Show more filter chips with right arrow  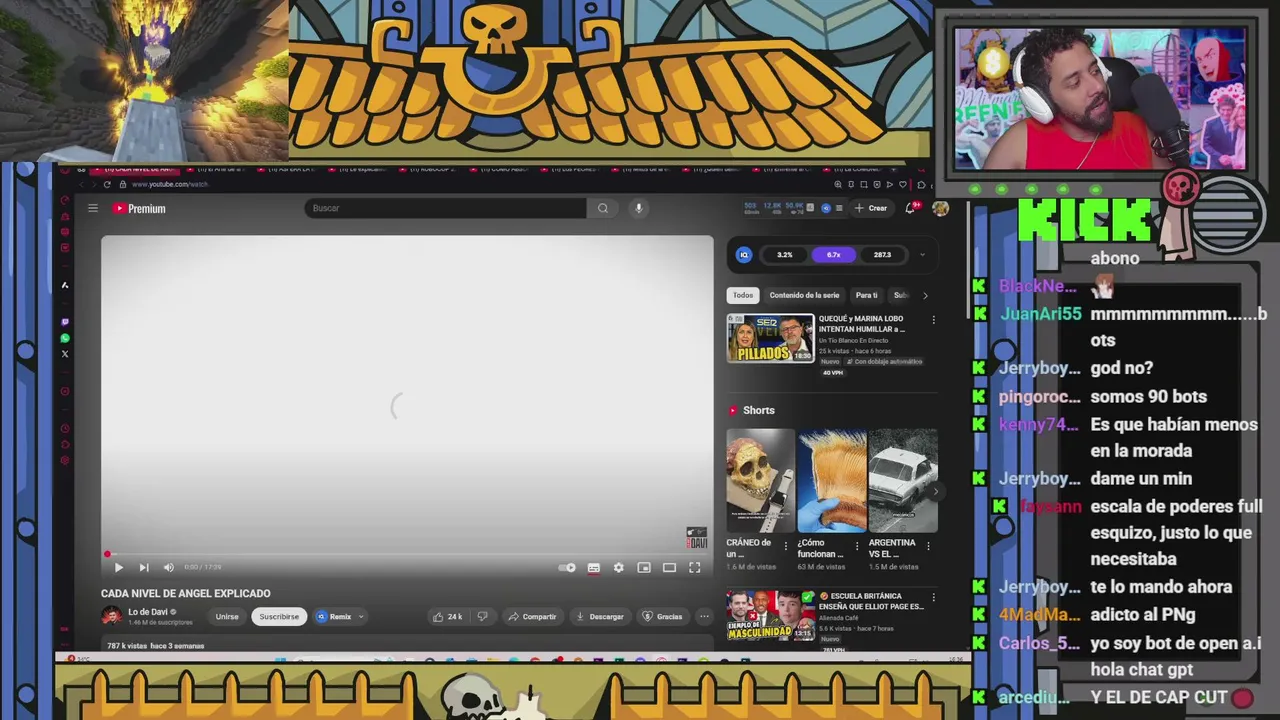coord(925,295)
